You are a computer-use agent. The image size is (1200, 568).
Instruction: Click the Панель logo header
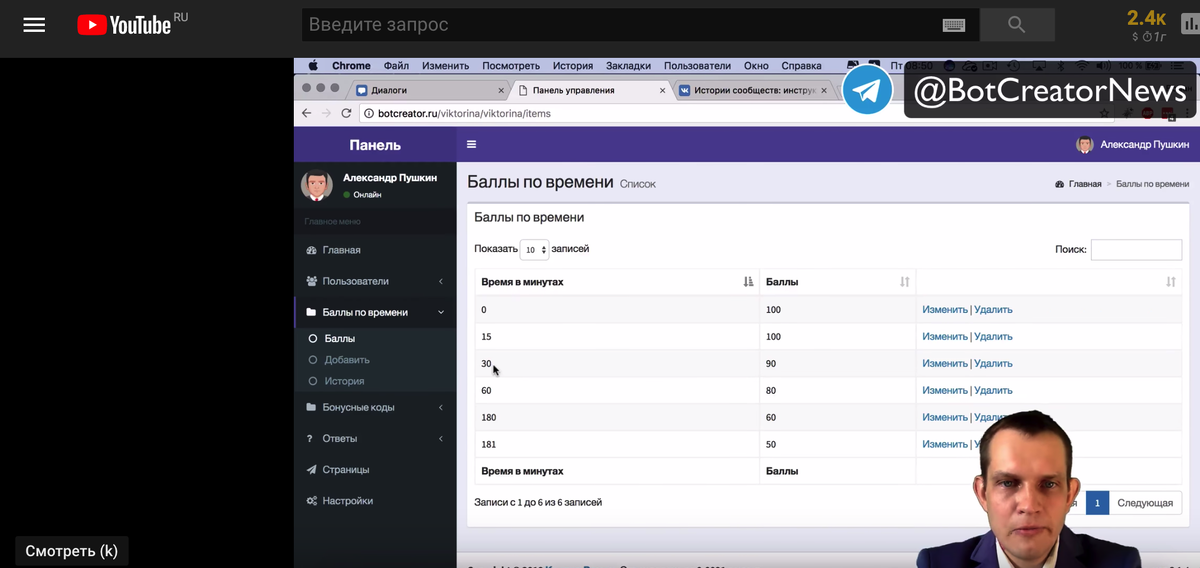pyautogui.click(x=375, y=145)
